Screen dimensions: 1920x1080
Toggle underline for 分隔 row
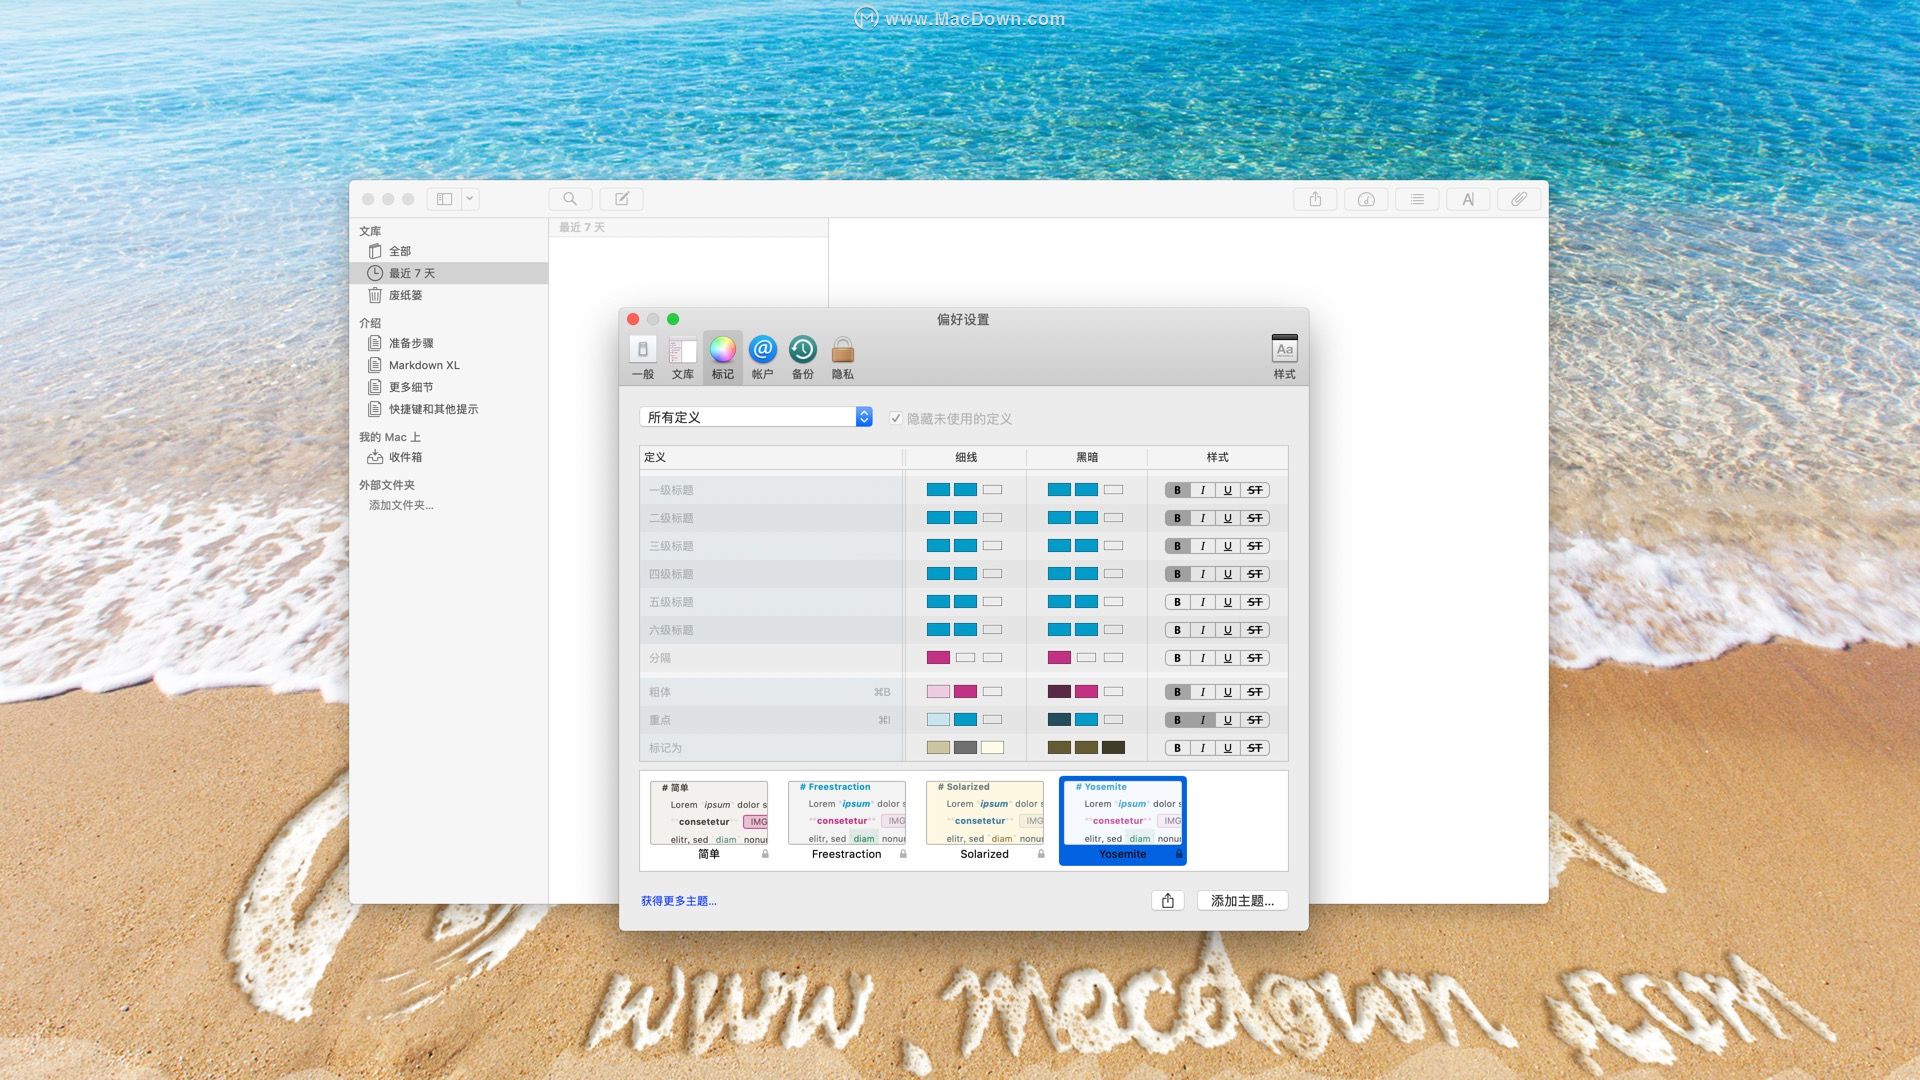coord(1228,658)
